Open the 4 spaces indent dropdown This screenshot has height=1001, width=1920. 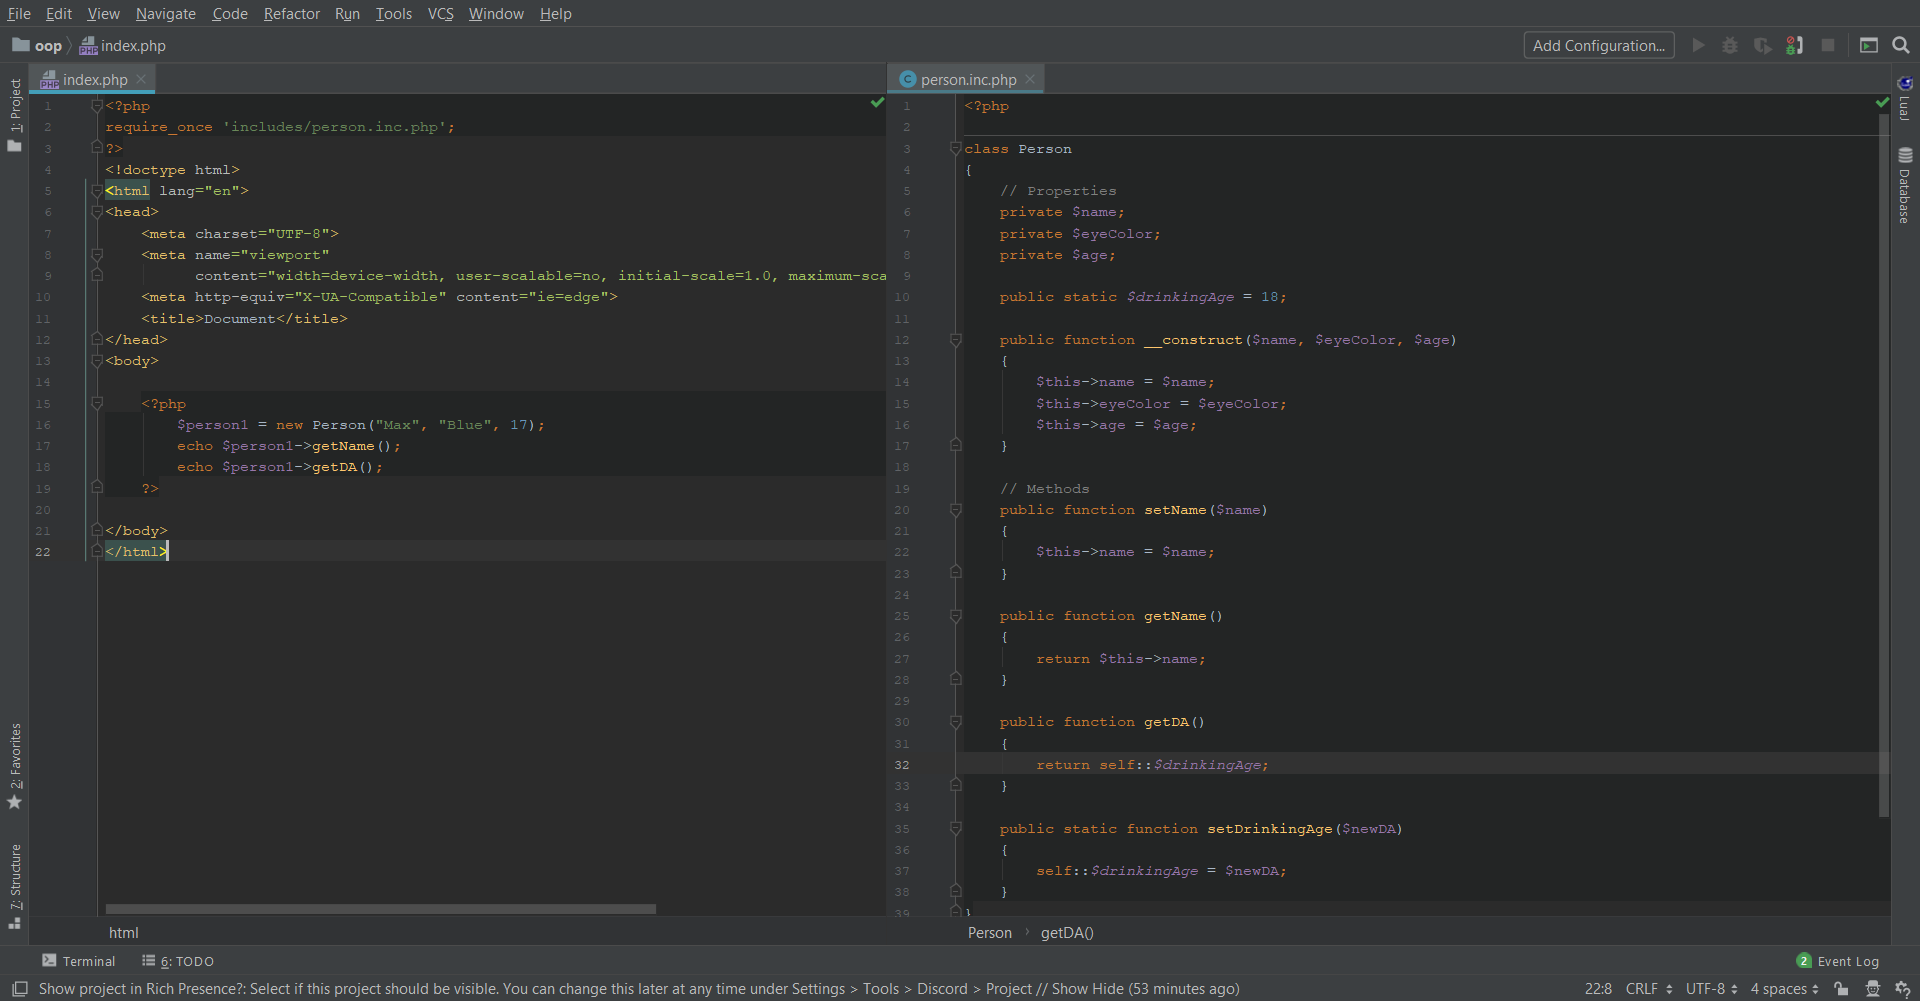(1784, 989)
